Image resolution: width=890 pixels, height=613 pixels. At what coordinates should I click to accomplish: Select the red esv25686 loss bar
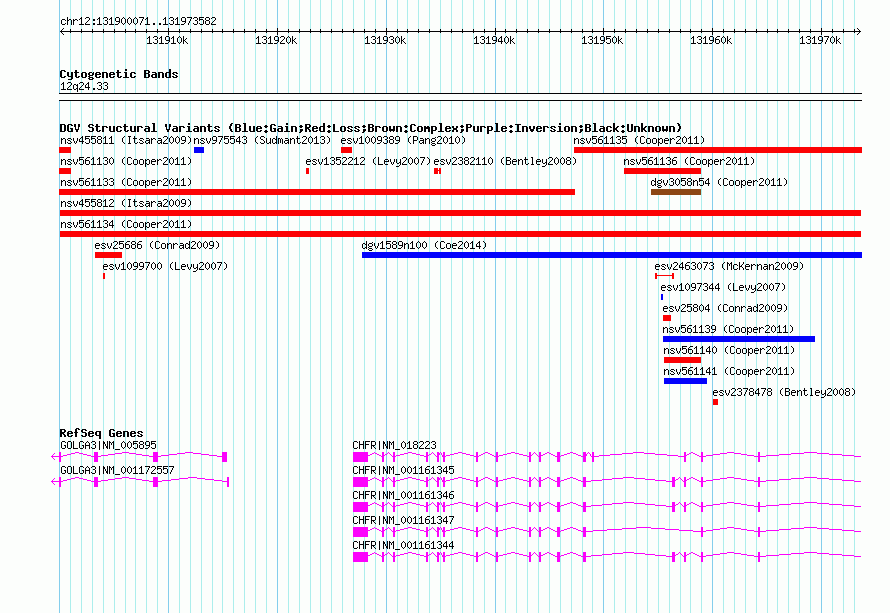pyautogui.click(x=108, y=255)
